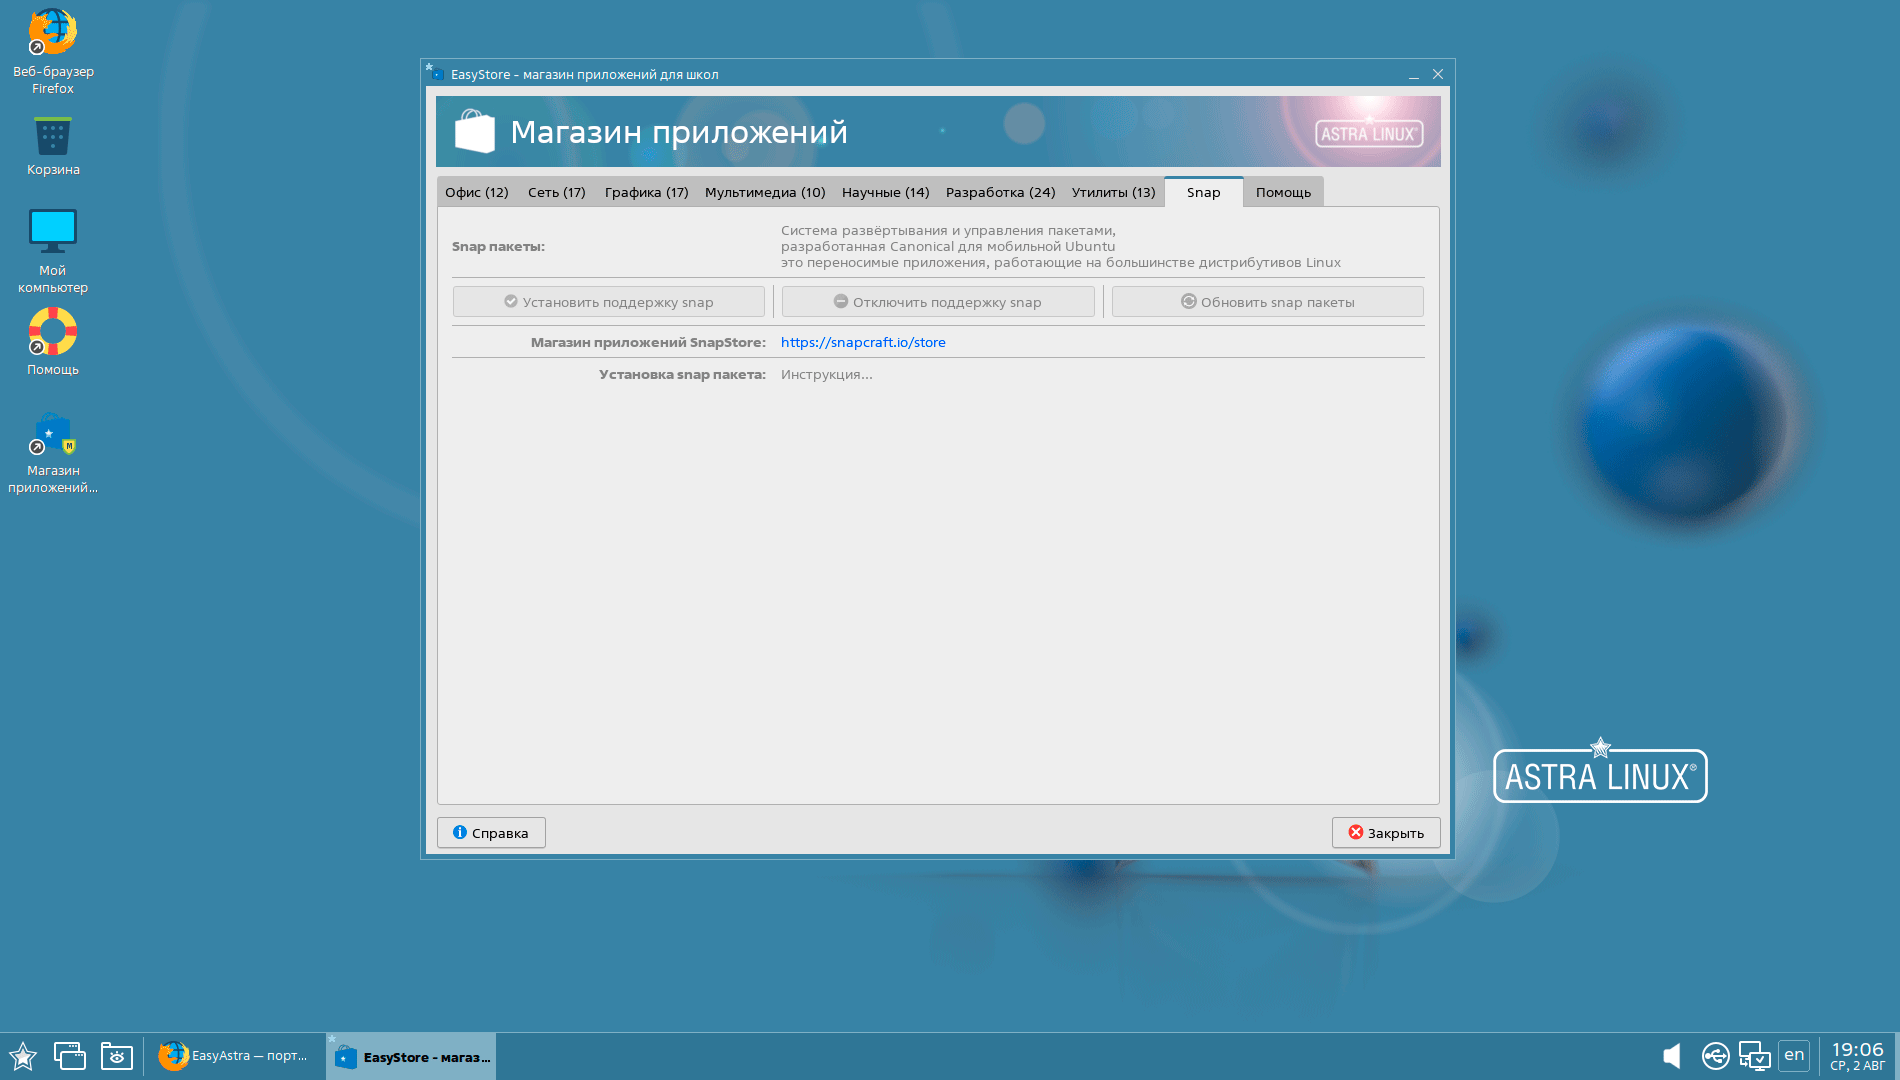
Task: Select the Разработка (24) tab
Action: (x=1000, y=192)
